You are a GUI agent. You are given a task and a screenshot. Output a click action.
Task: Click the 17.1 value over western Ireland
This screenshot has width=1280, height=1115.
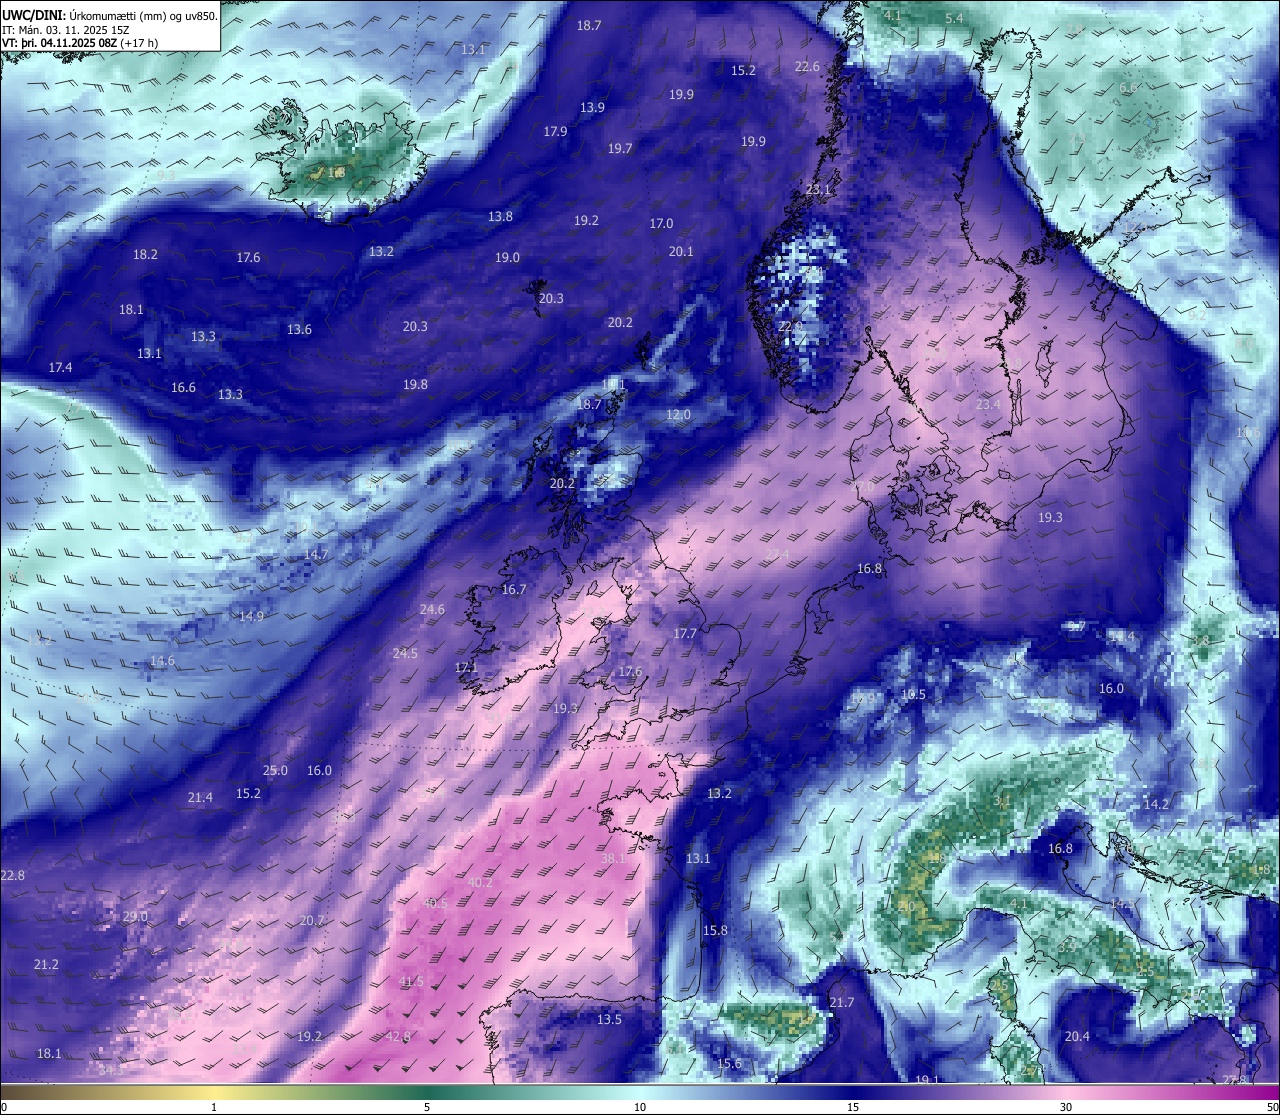[x=466, y=668]
